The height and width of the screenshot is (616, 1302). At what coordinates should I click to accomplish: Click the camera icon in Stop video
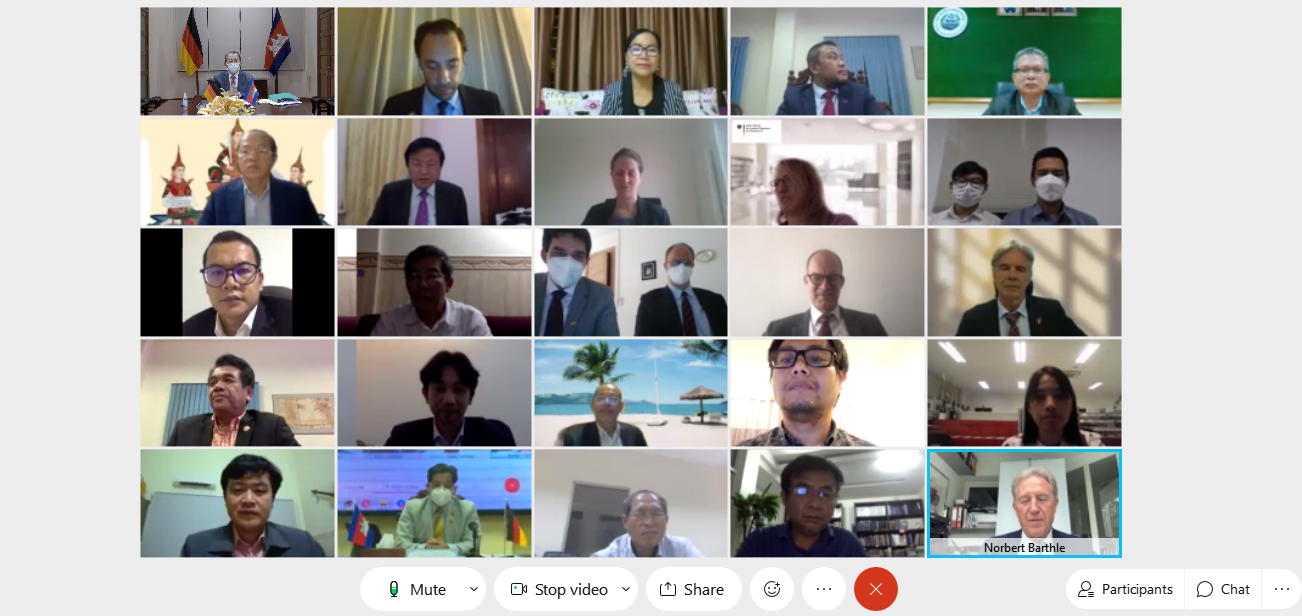pos(519,589)
